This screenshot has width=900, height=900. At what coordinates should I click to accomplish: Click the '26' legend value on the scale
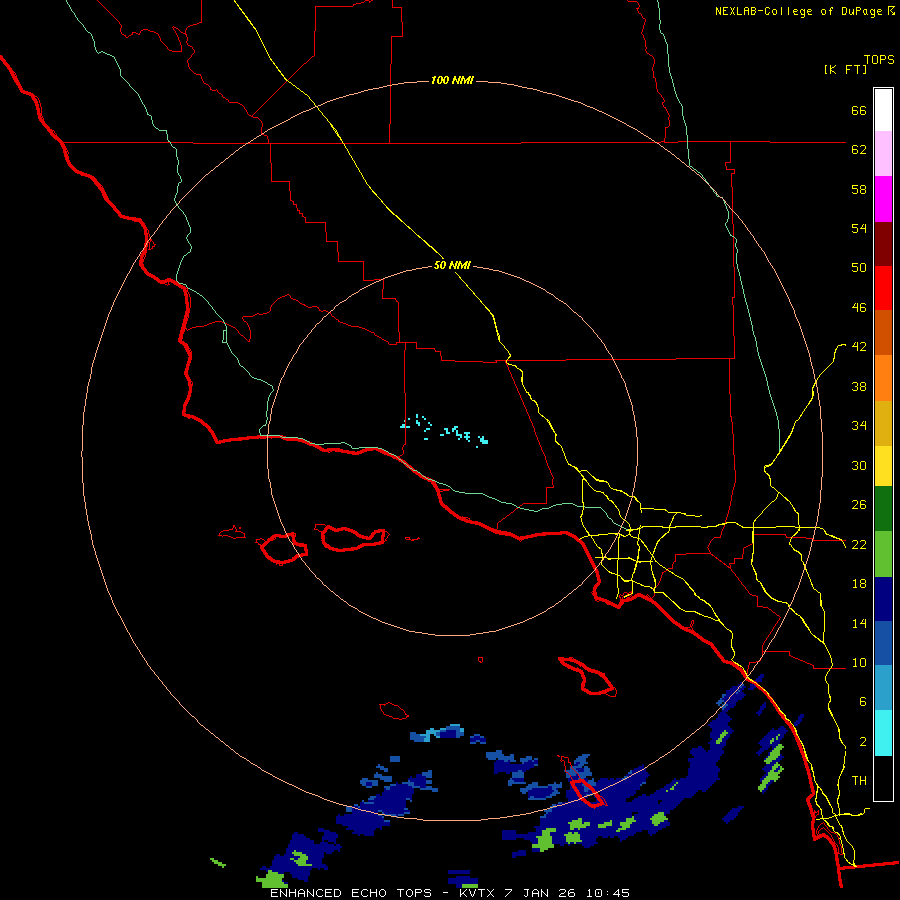[x=859, y=505]
